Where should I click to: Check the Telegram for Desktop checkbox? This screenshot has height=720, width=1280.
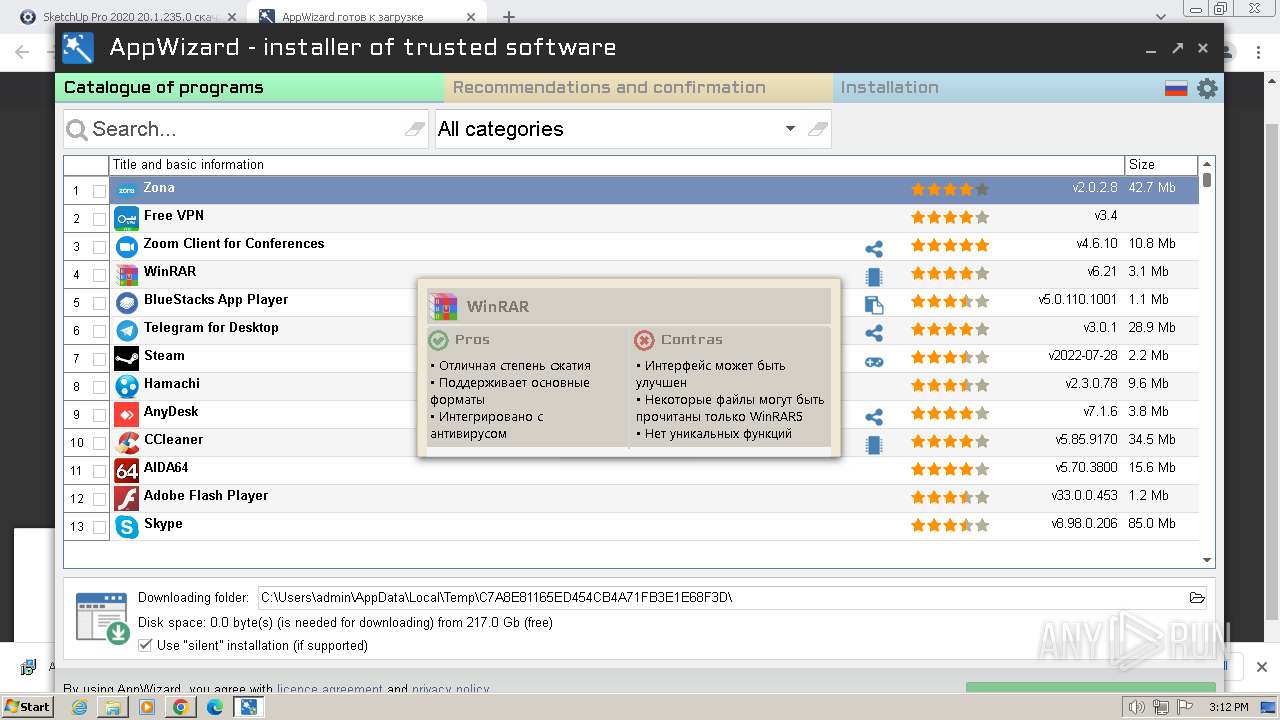[x=99, y=331]
